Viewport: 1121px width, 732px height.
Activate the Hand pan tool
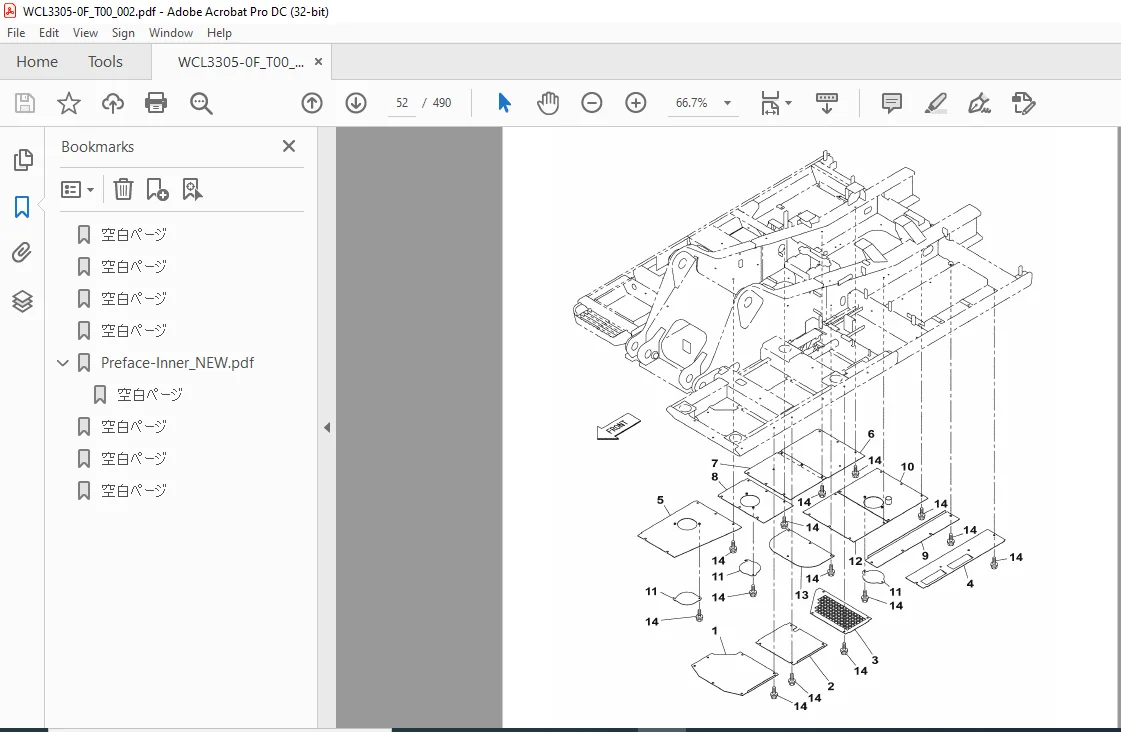548,103
